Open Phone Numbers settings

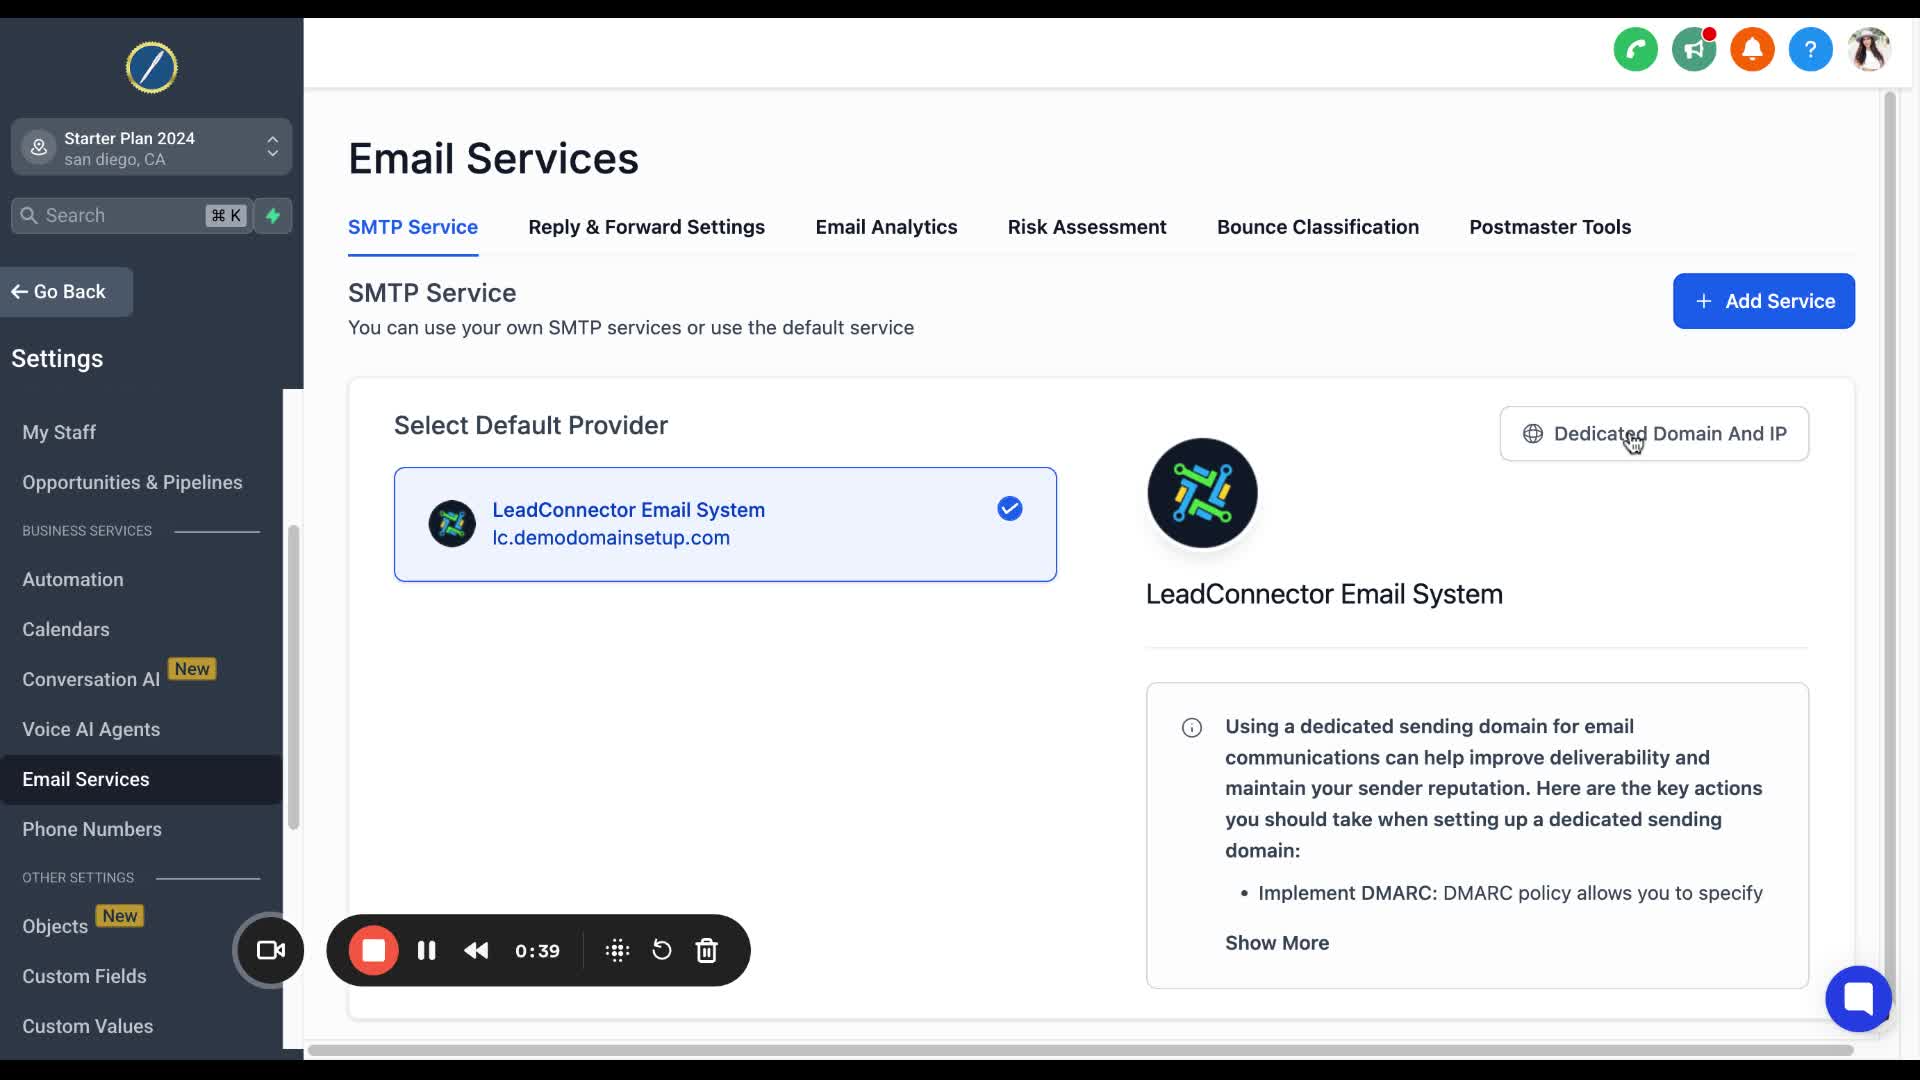pyautogui.click(x=92, y=829)
